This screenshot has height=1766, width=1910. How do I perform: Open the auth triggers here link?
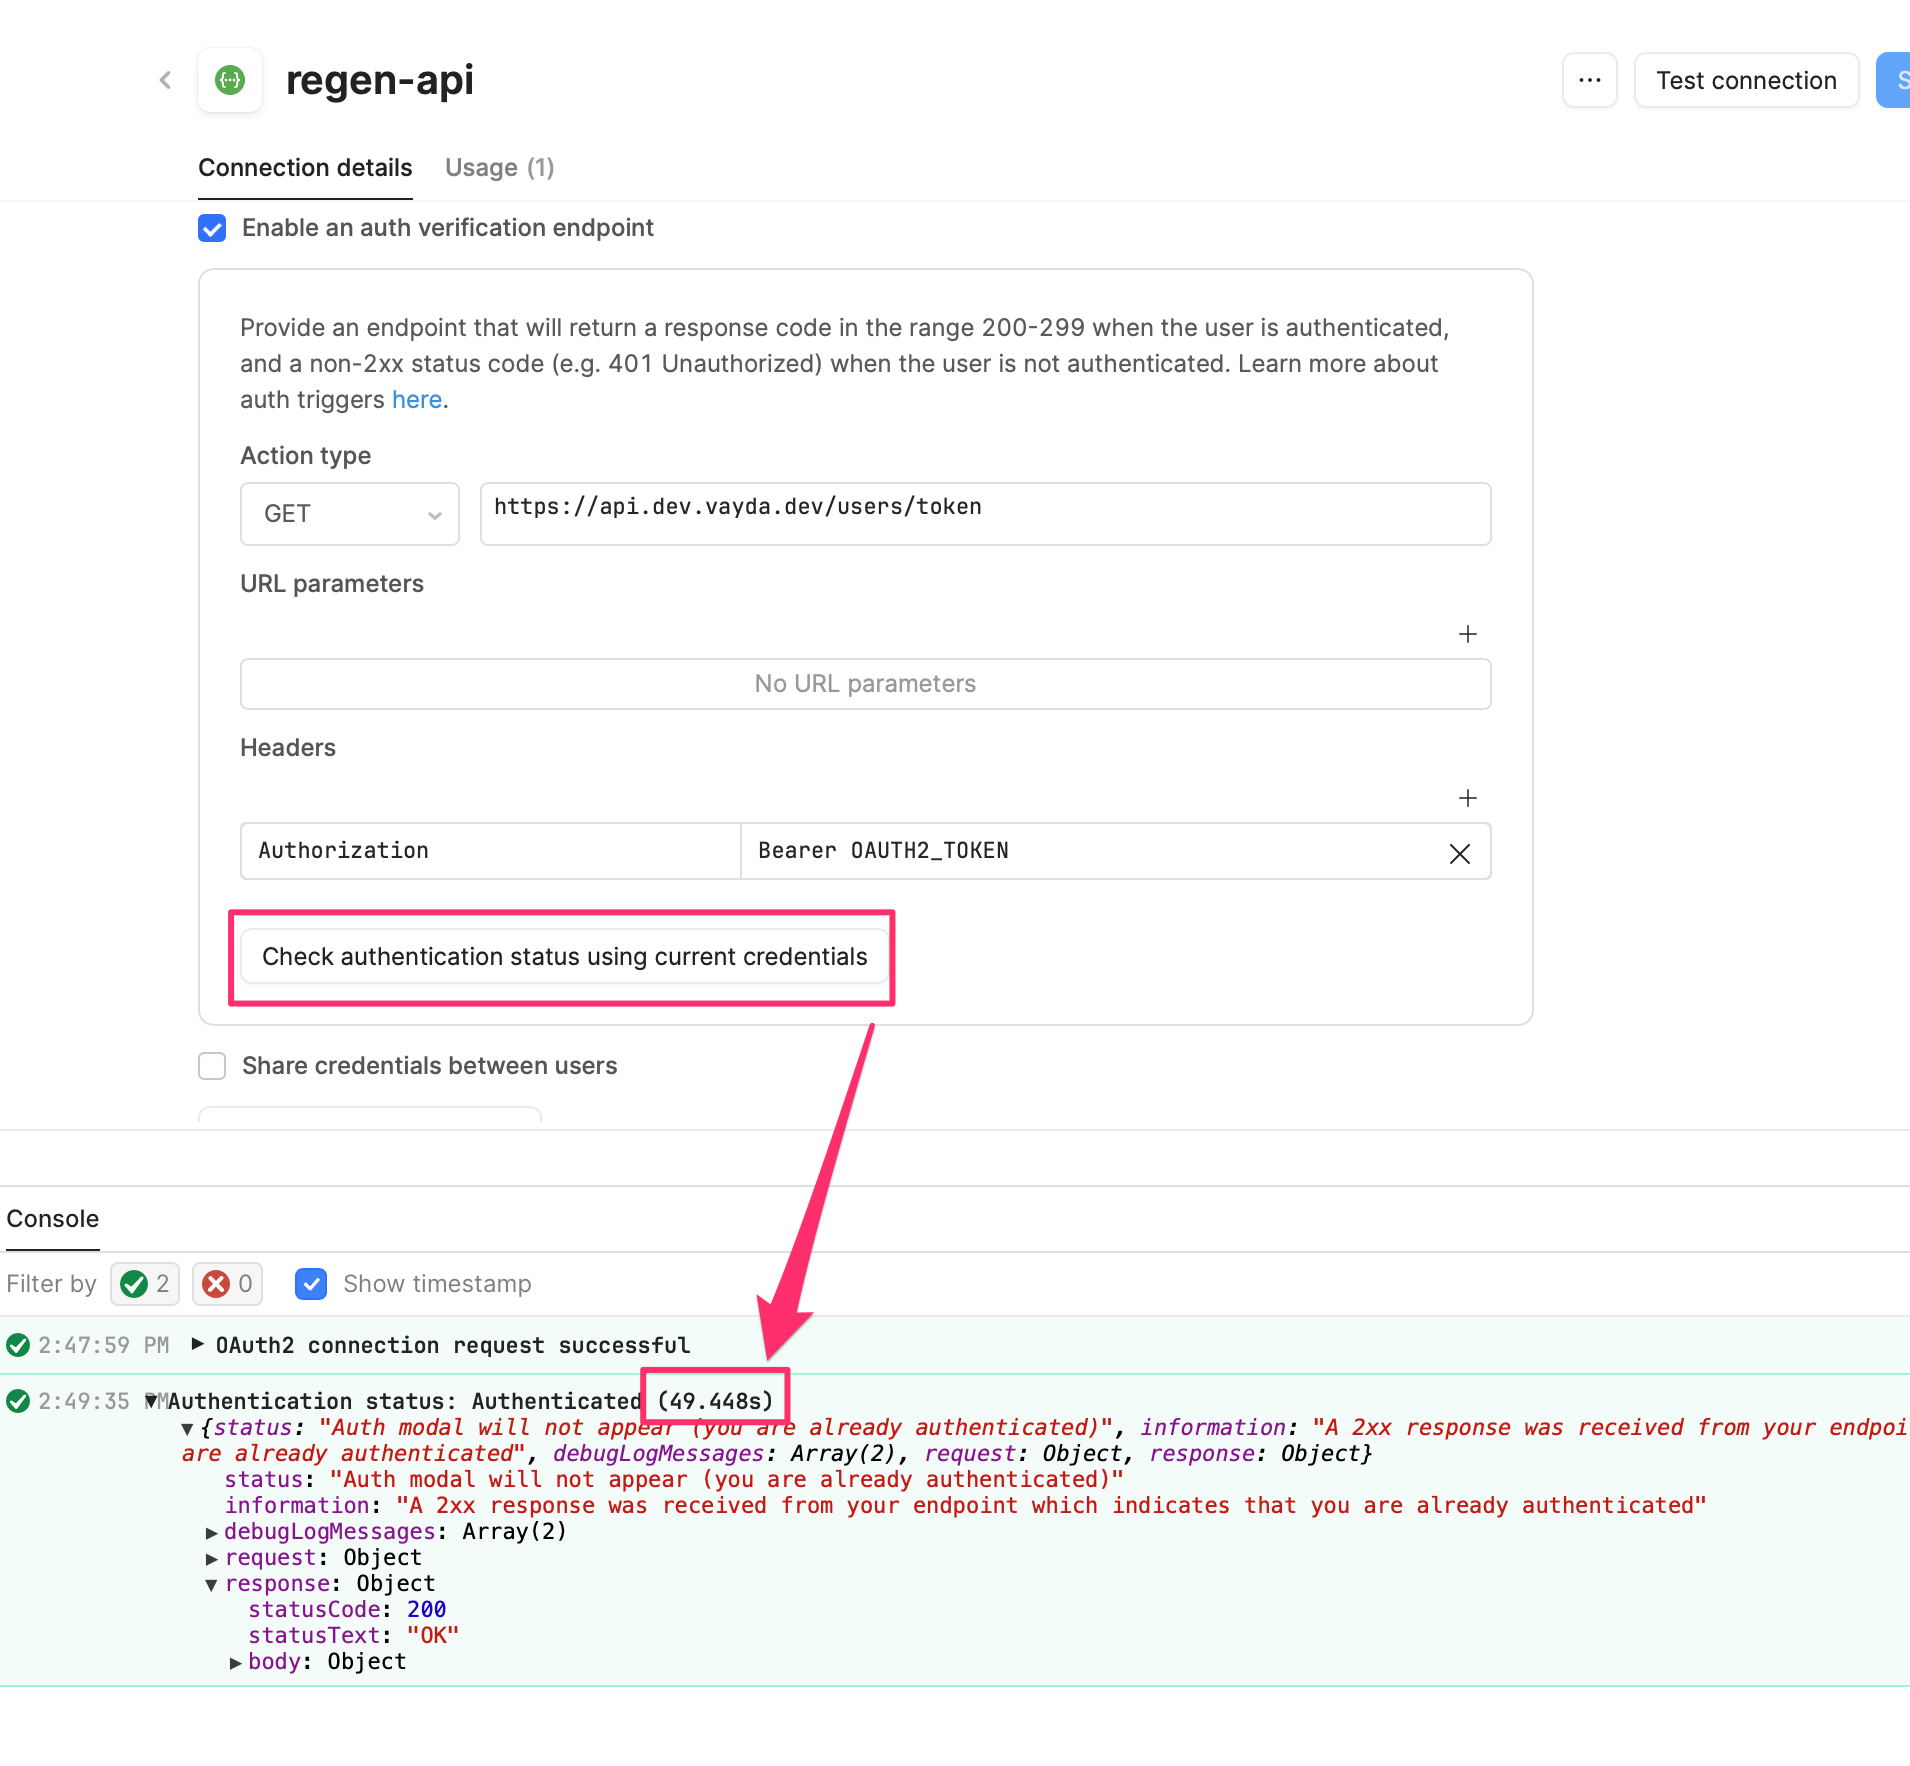417,399
